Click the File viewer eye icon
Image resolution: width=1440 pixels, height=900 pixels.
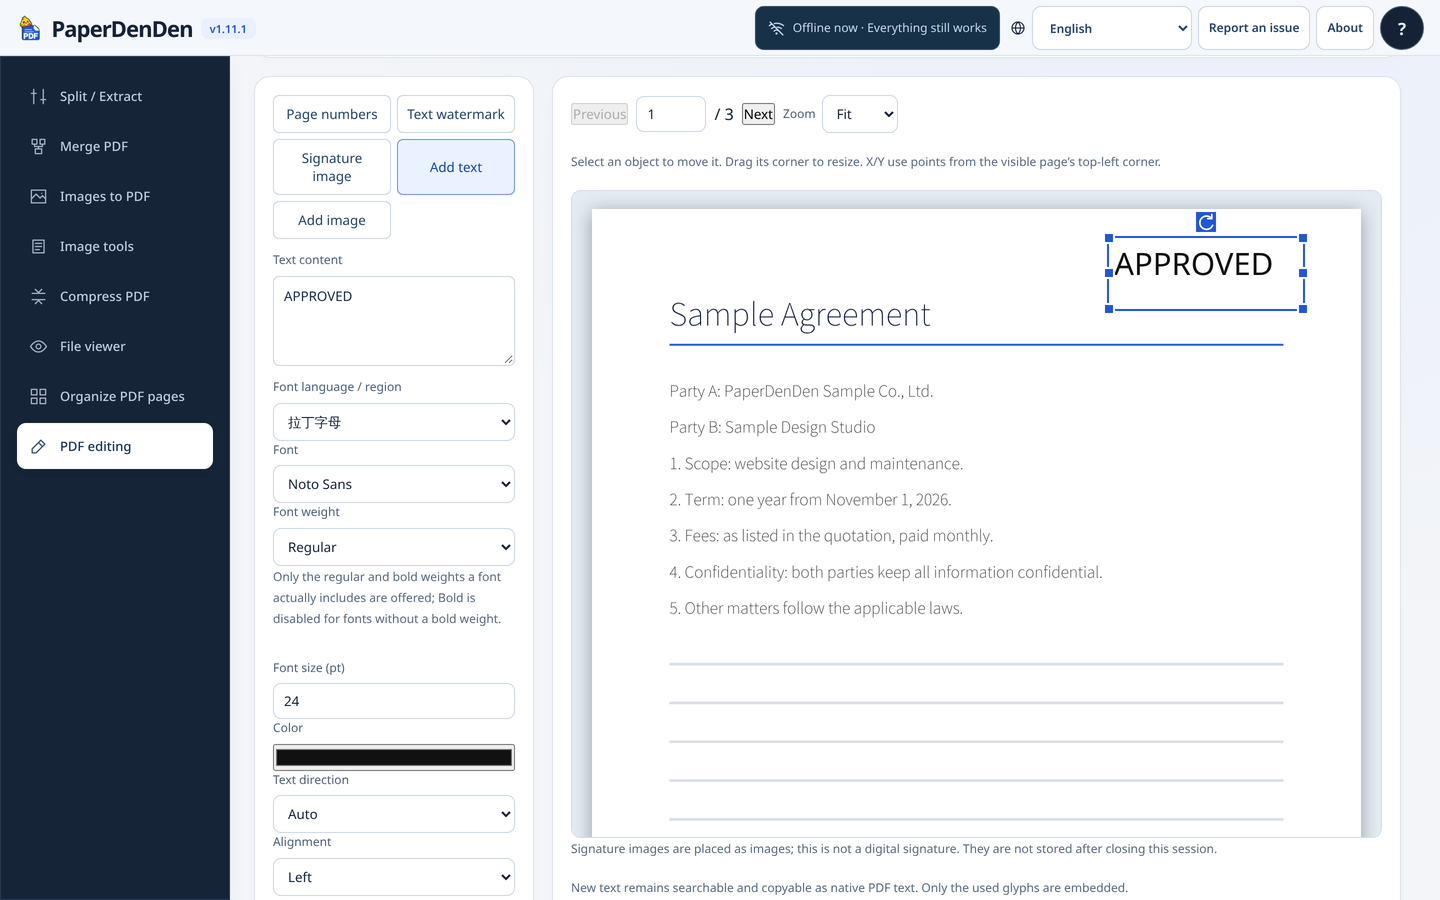coord(38,346)
